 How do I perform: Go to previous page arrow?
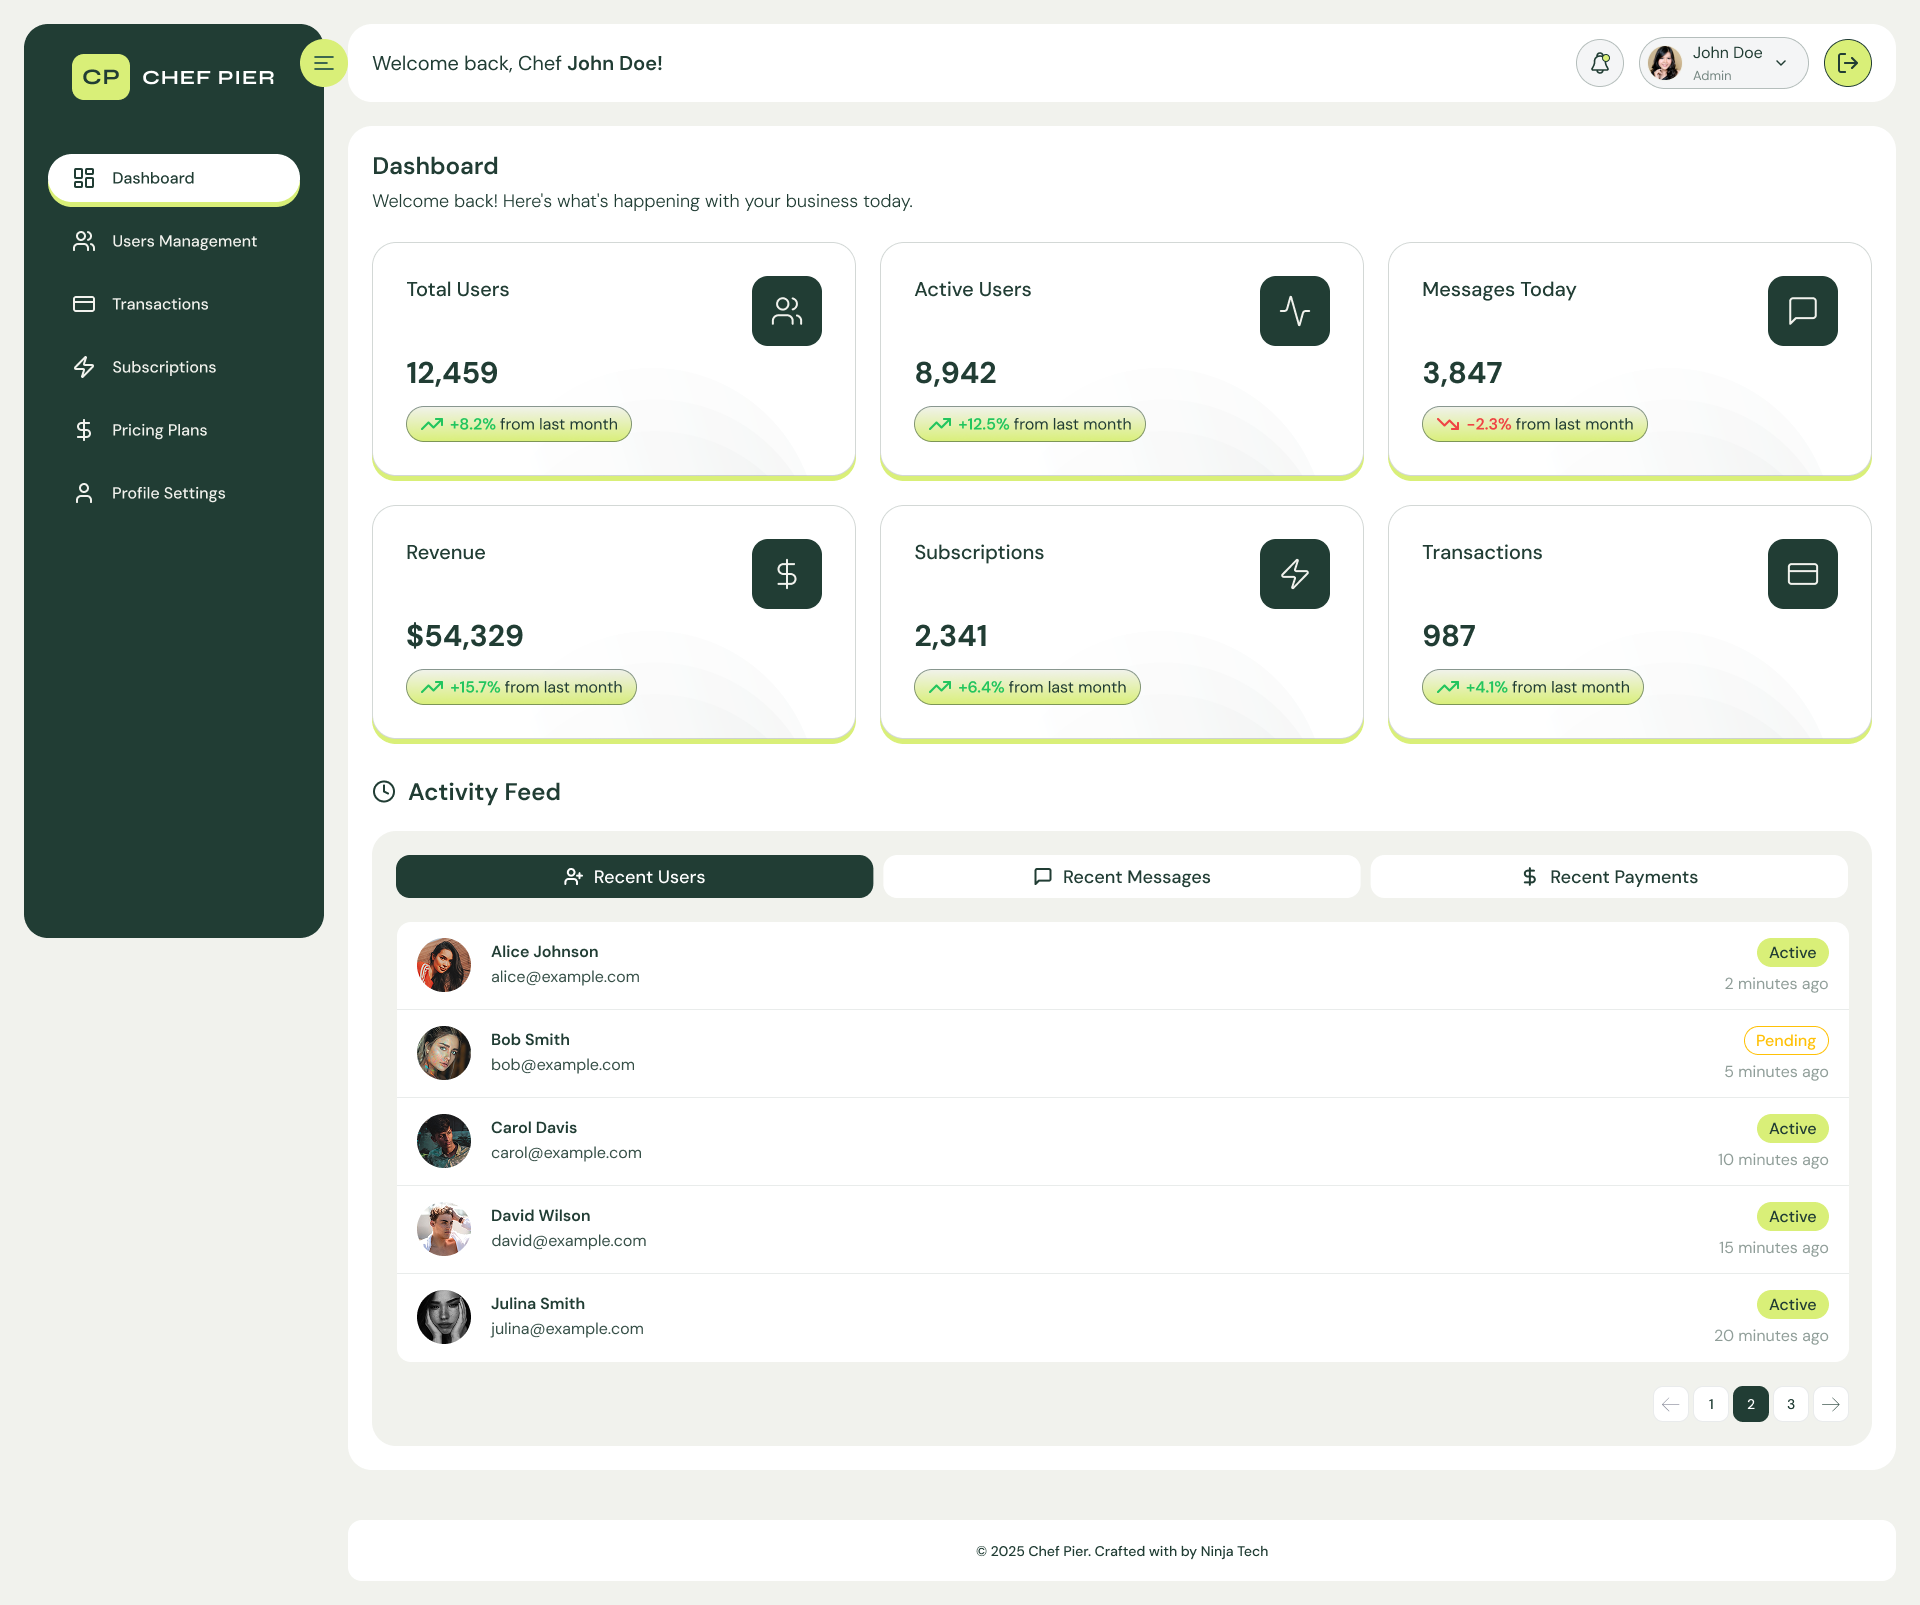[1670, 1404]
